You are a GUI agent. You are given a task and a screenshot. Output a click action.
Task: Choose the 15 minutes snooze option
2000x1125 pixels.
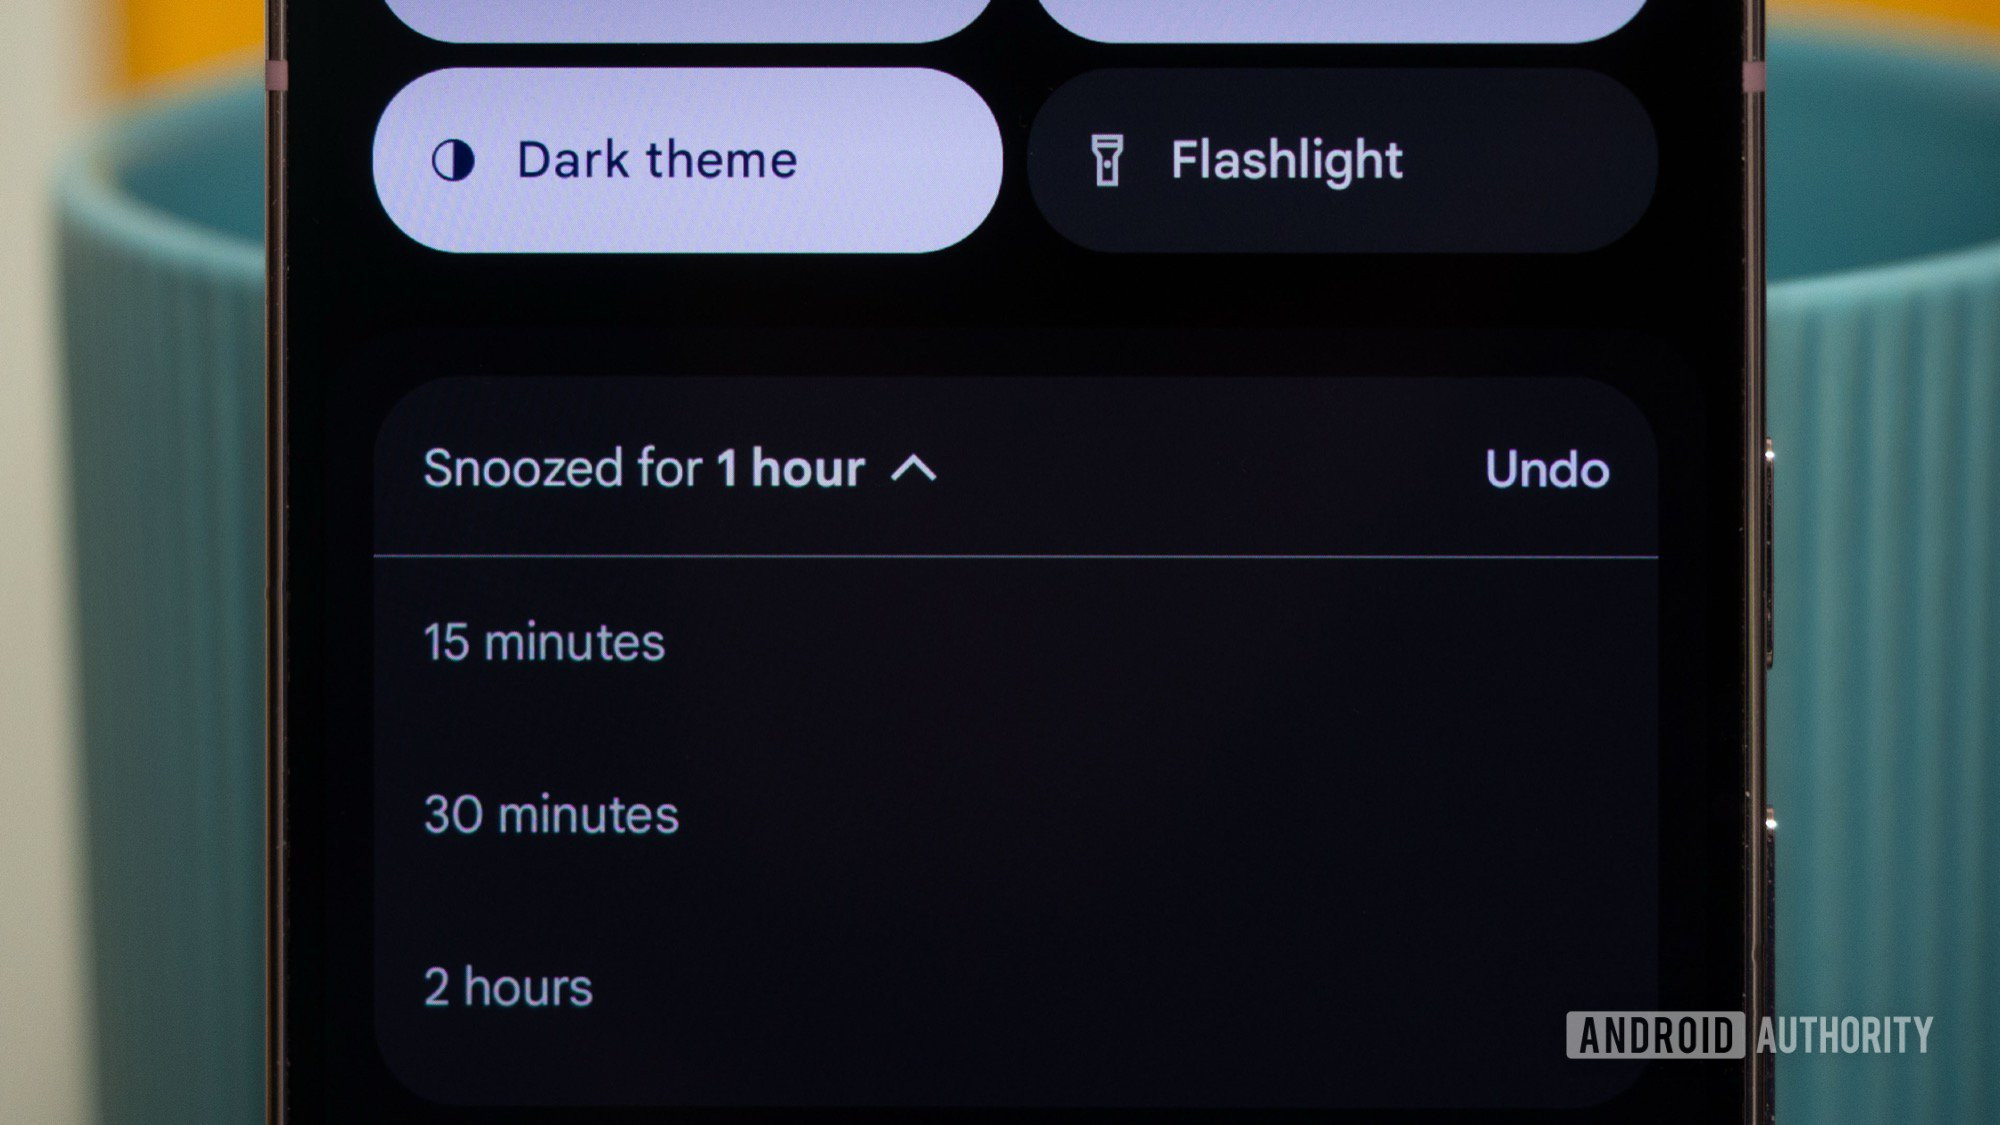pyautogui.click(x=544, y=642)
